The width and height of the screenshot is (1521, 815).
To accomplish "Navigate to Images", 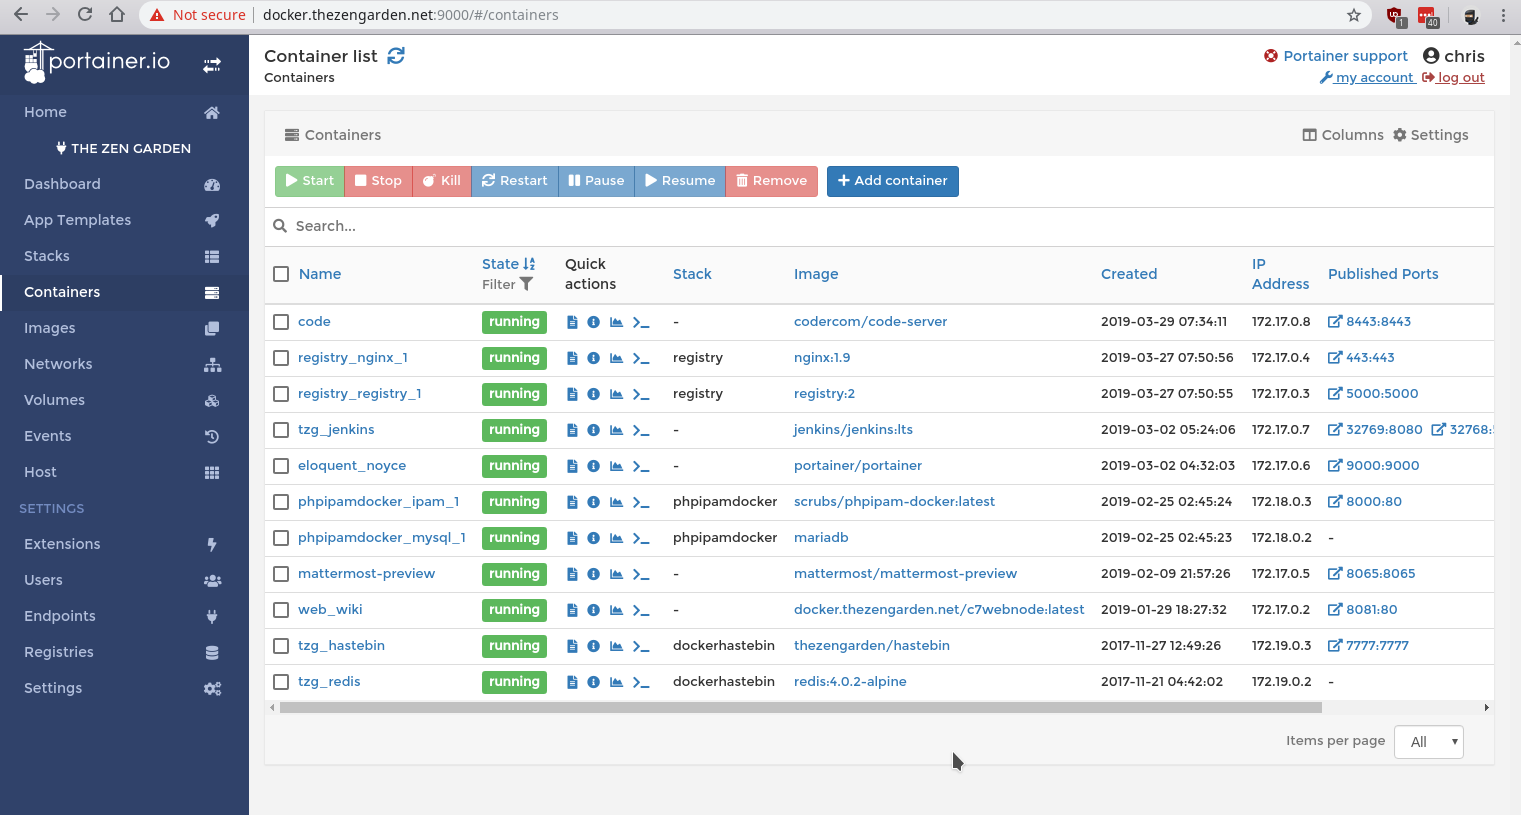I will coord(124,328).
